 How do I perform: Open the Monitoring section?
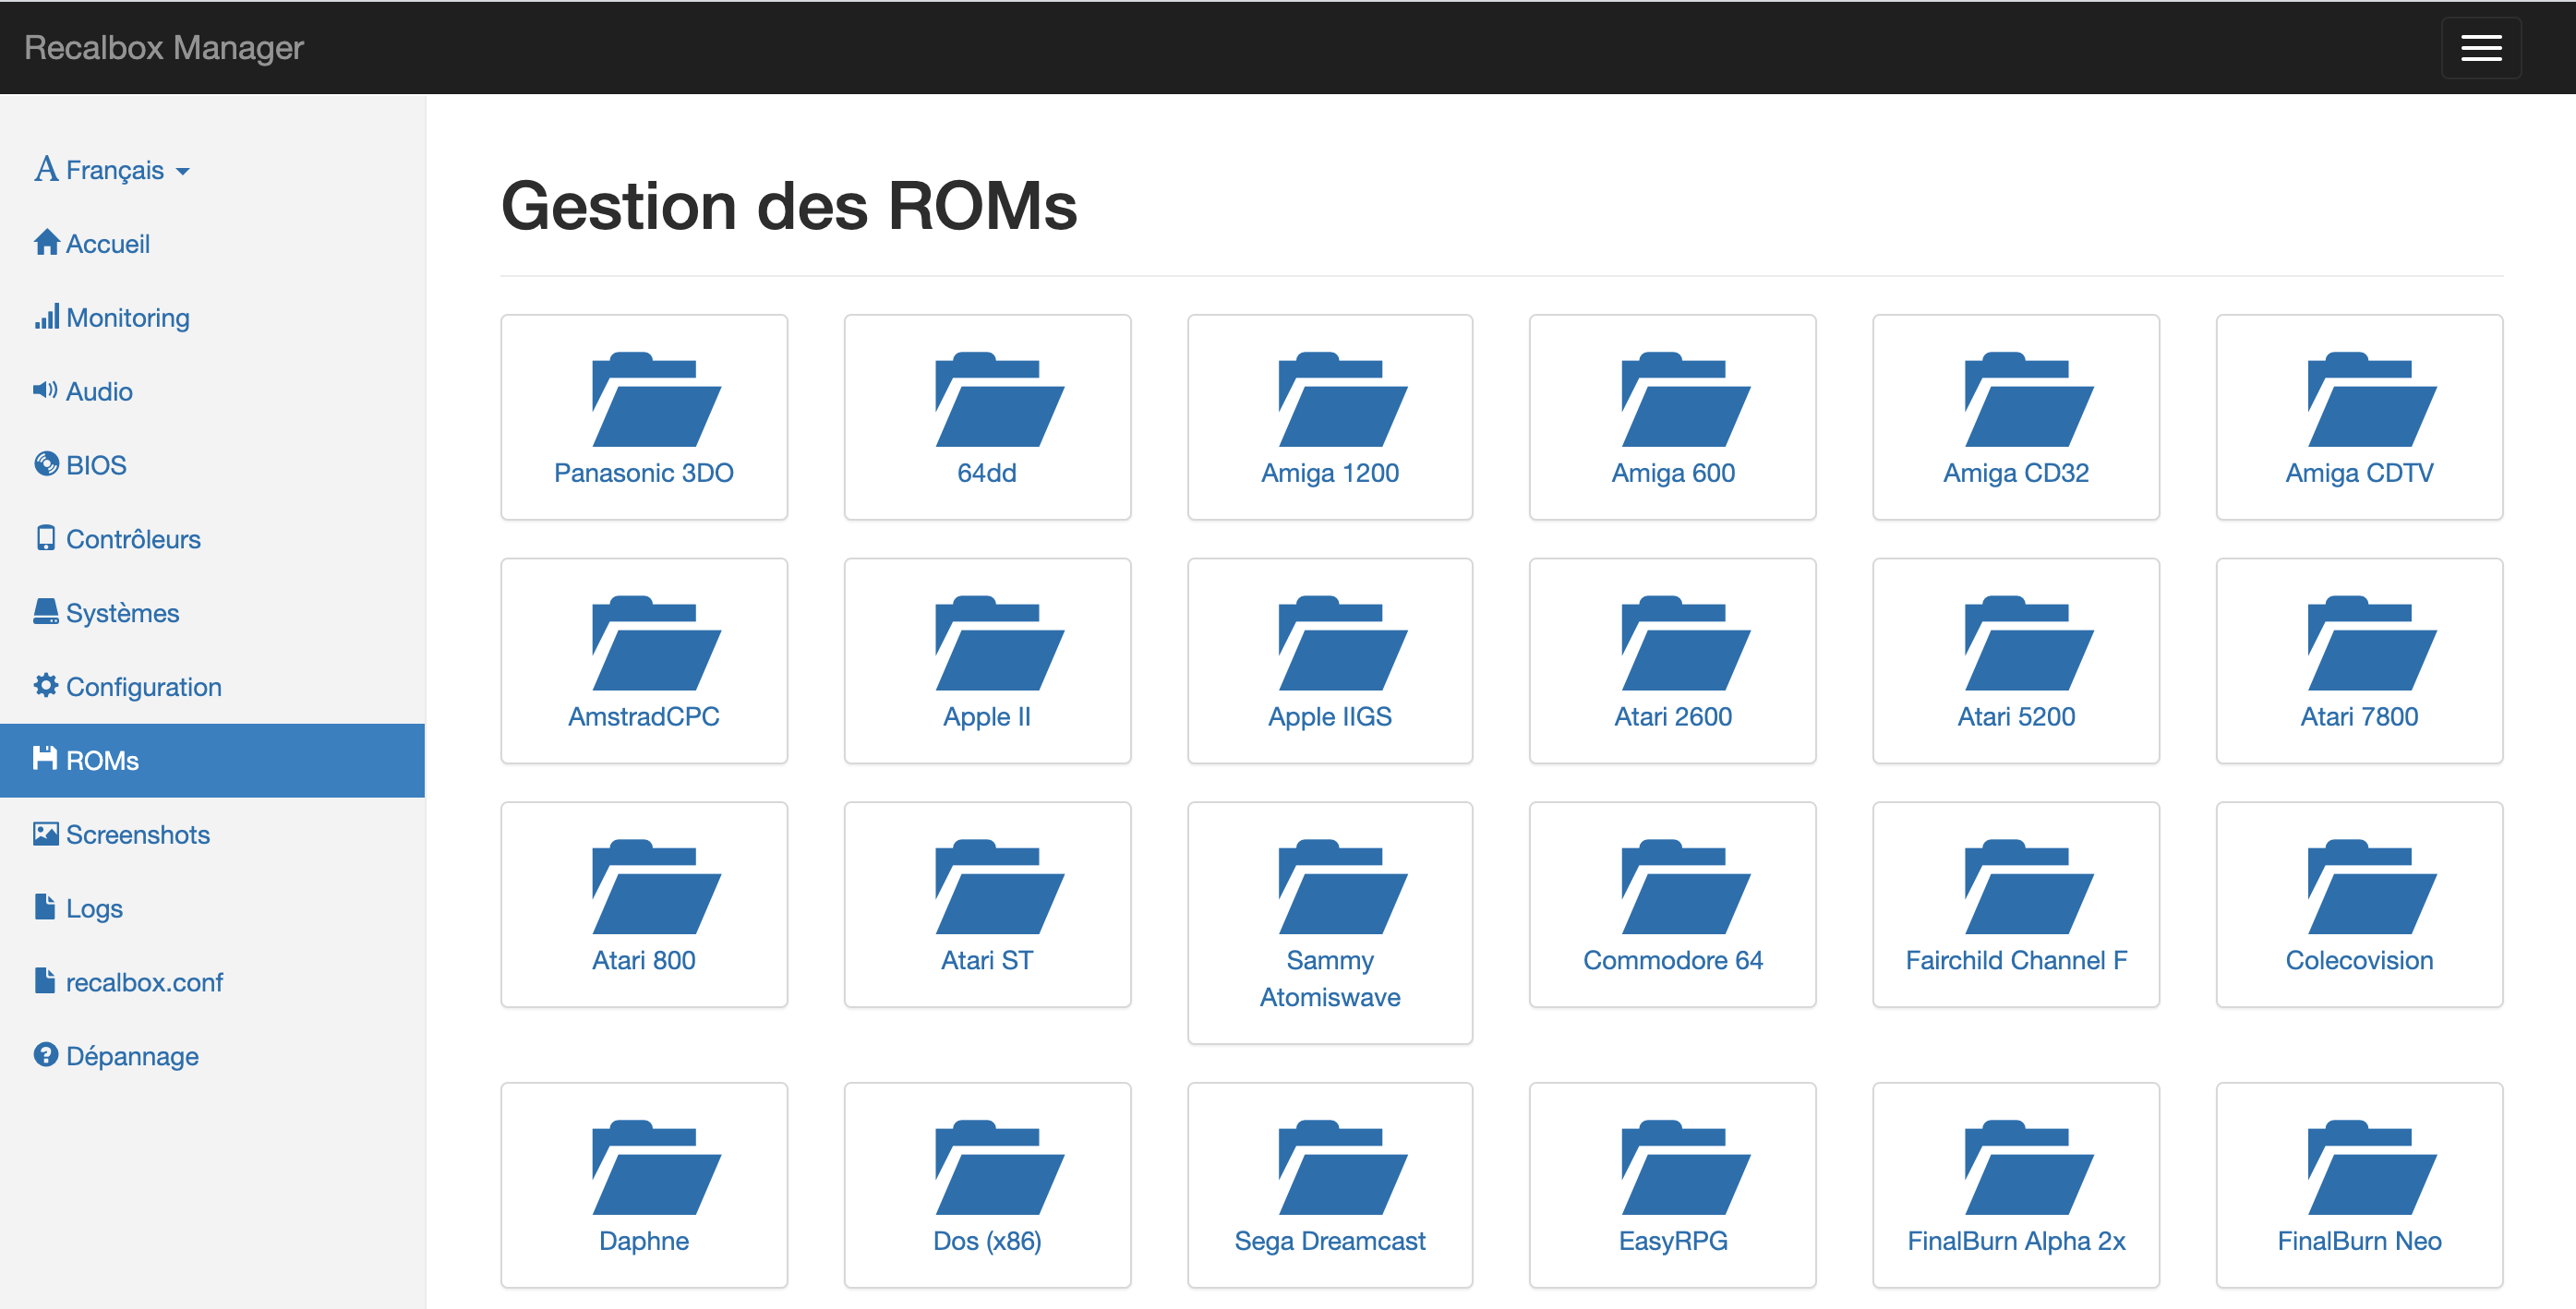[x=212, y=318]
